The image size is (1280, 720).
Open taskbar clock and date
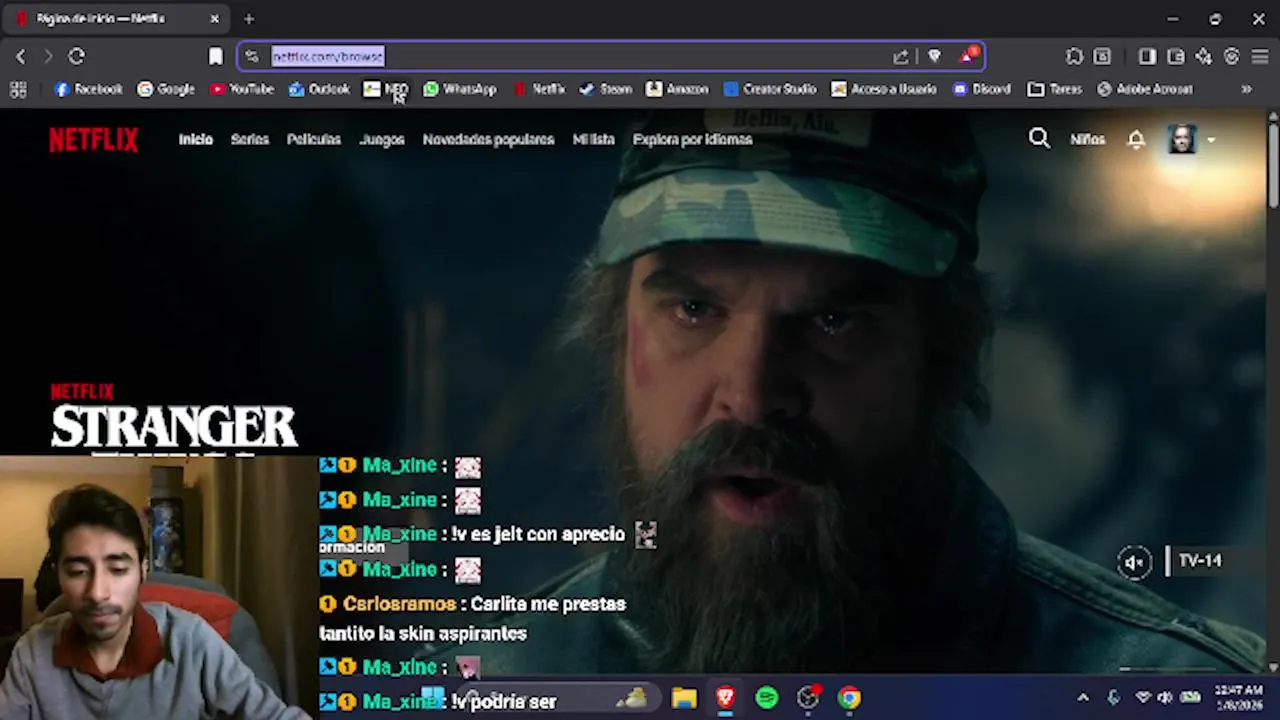coord(1239,698)
